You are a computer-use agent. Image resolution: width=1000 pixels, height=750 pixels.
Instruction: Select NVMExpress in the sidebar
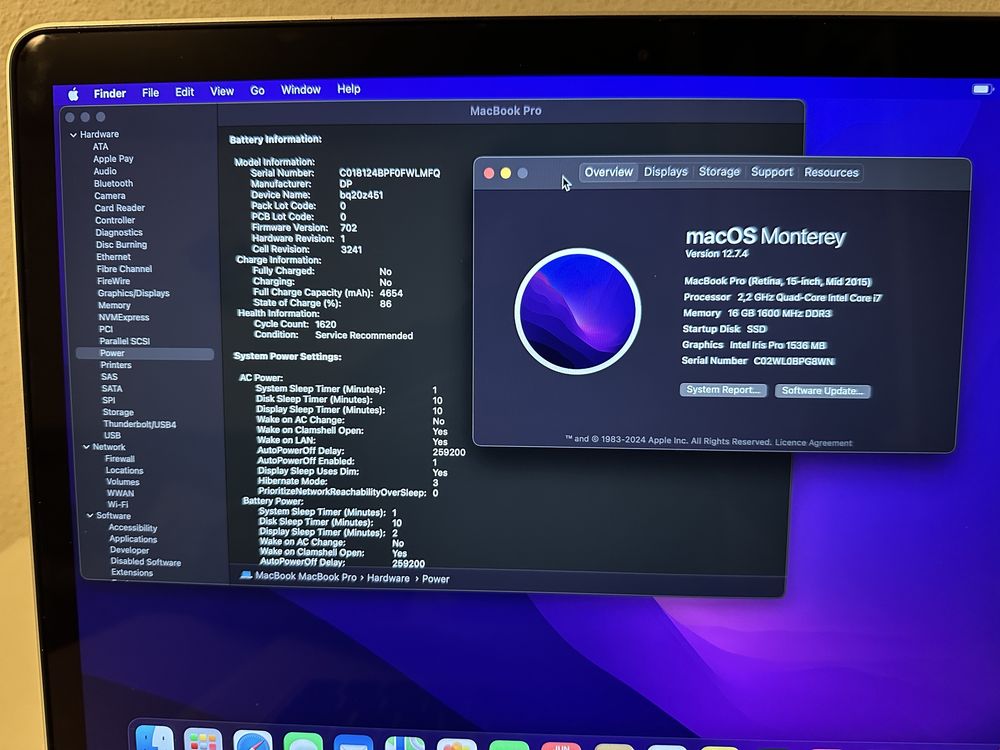[124, 317]
